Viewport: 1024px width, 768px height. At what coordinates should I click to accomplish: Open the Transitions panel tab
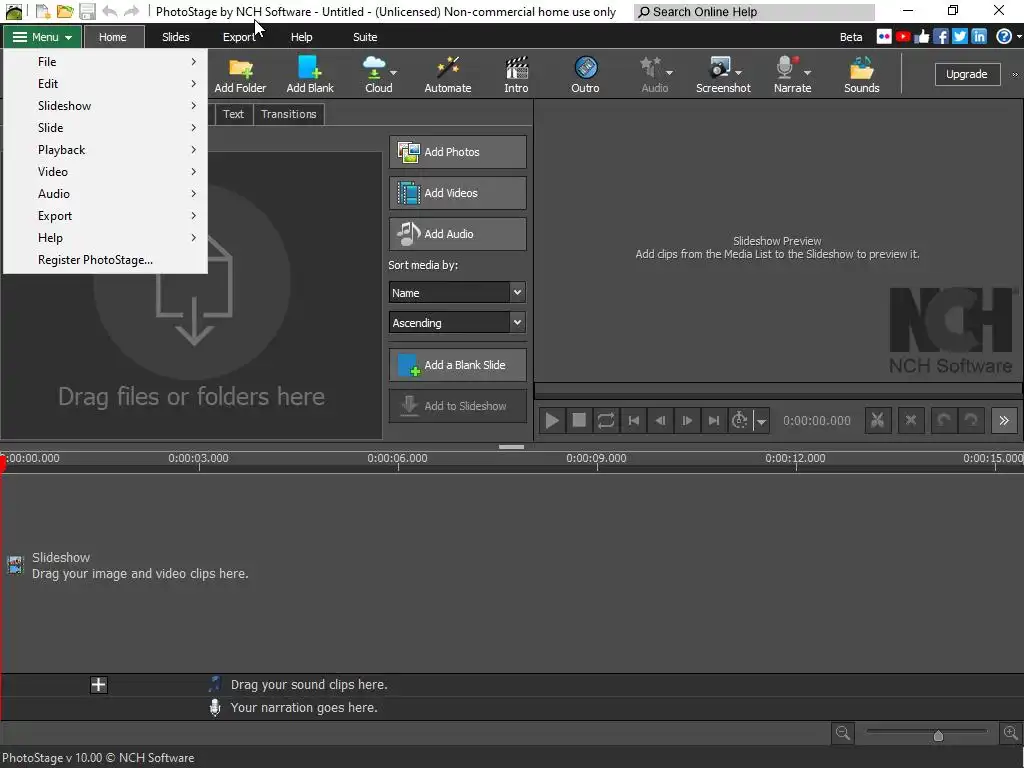click(x=289, y=114)
